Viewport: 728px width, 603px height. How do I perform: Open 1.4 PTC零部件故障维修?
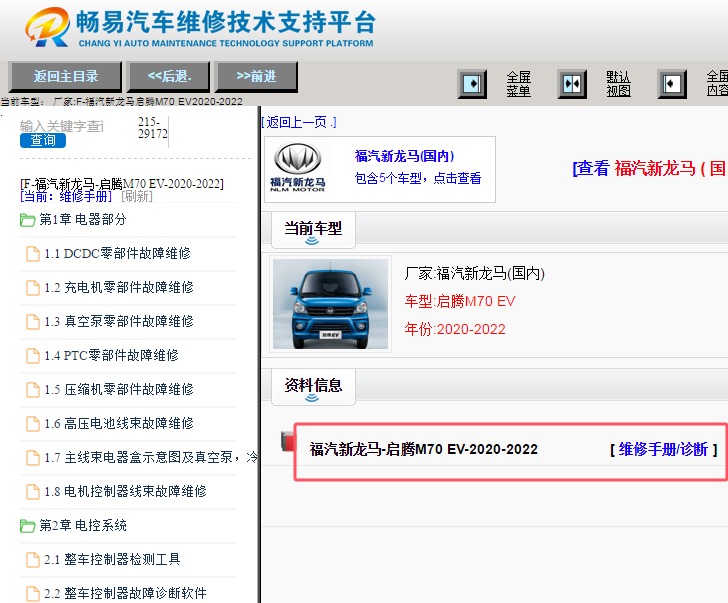(111, 356)
